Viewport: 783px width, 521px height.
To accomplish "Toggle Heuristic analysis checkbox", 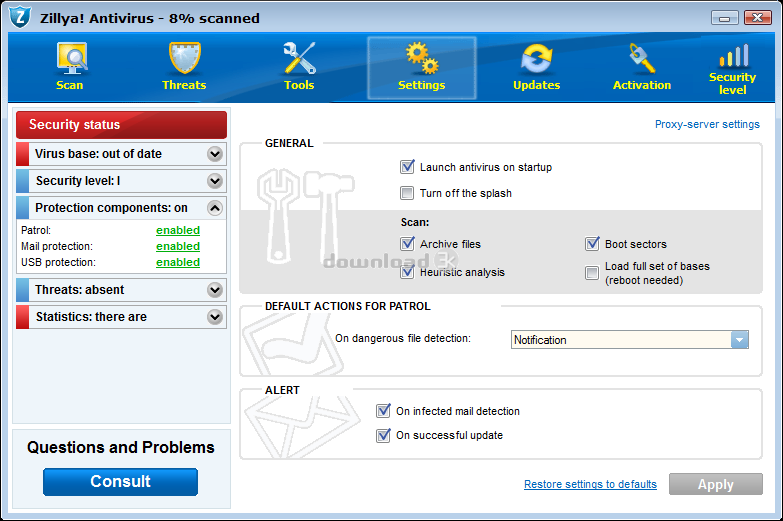I will coord(407,272).
